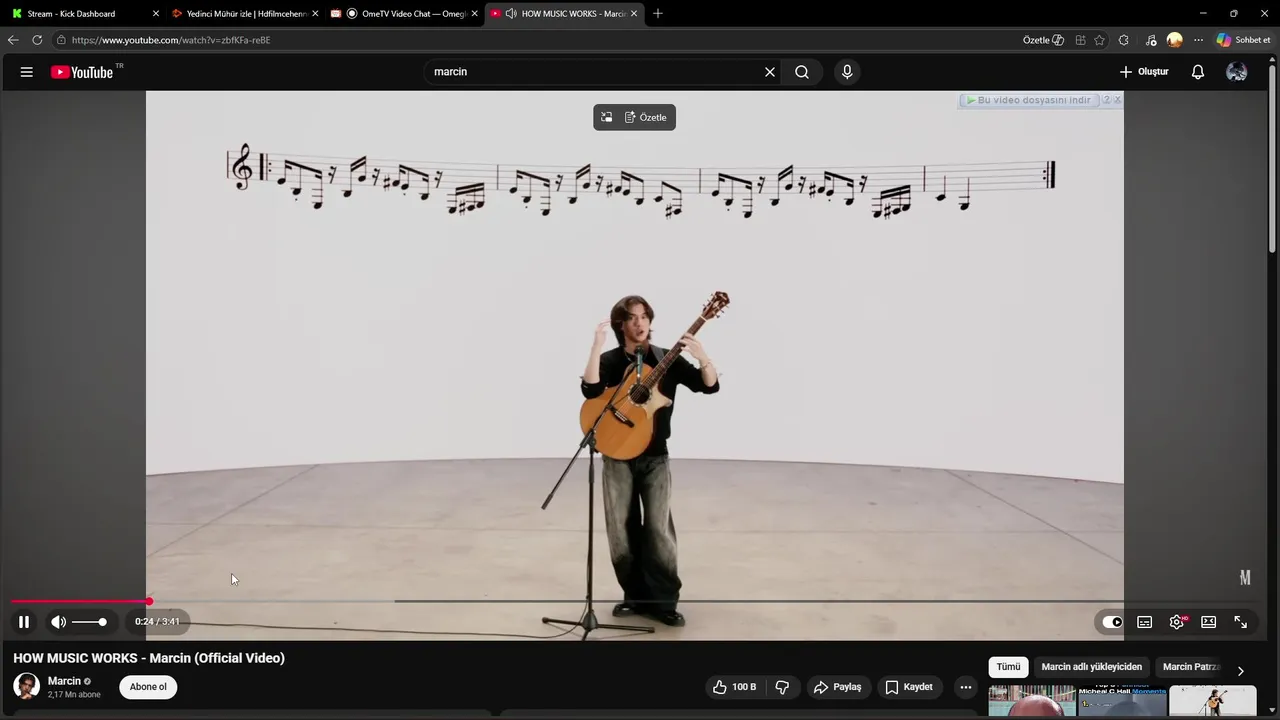1280x720 pixels.
Task: Open the YouTube hamburger guide menu
Action: 27,72
